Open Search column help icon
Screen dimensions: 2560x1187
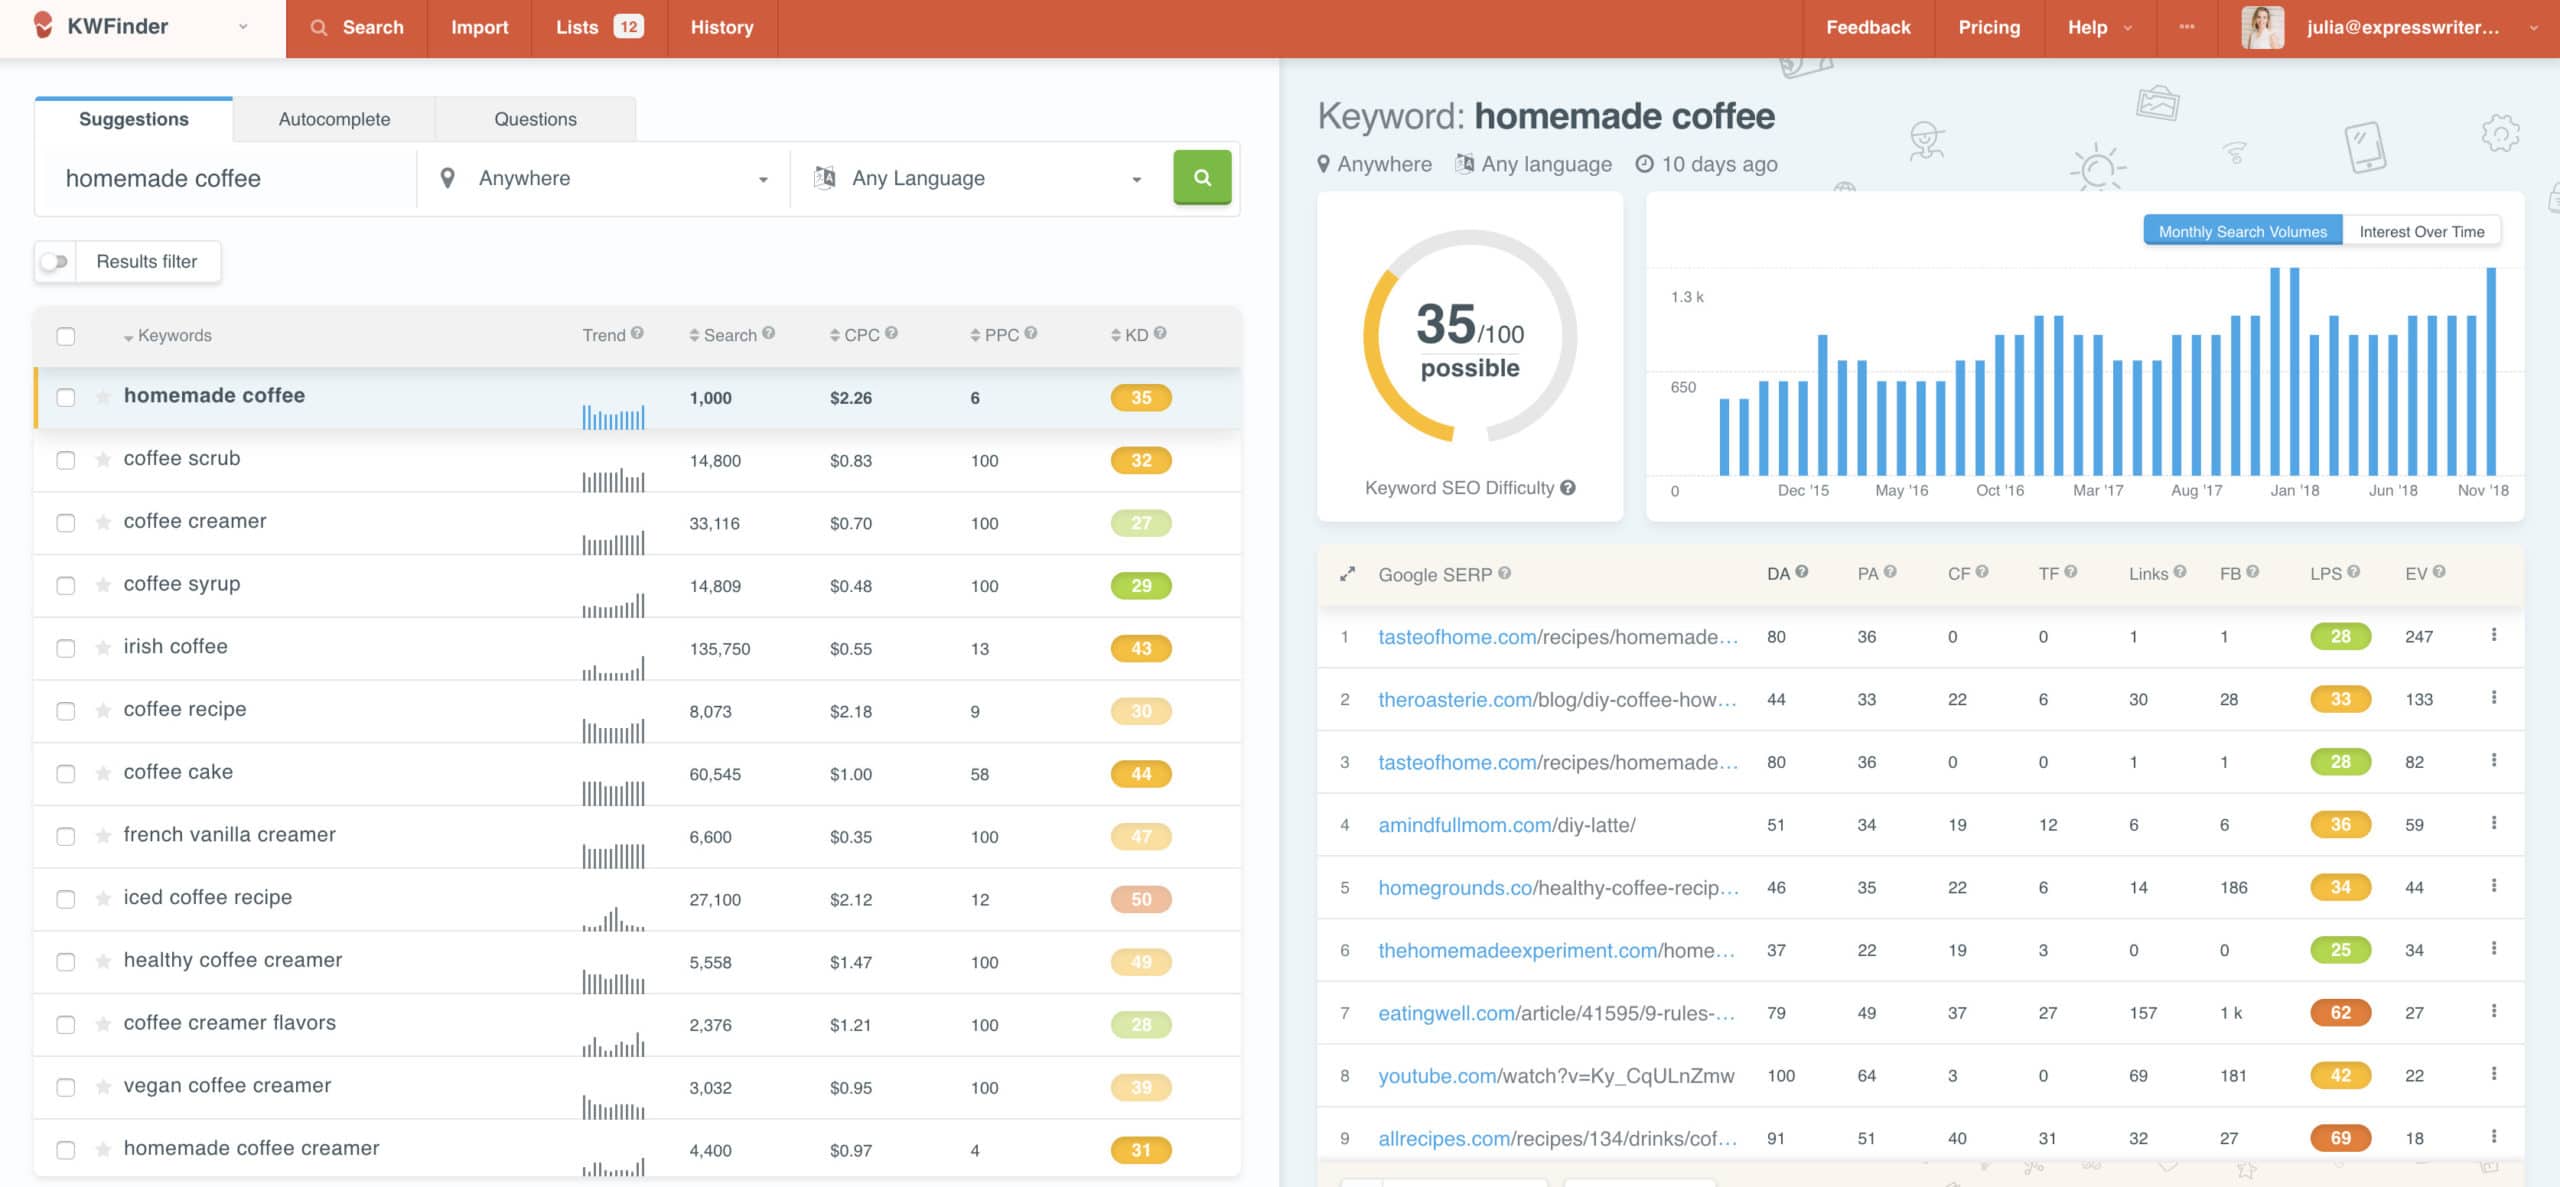tap(768, 333)
